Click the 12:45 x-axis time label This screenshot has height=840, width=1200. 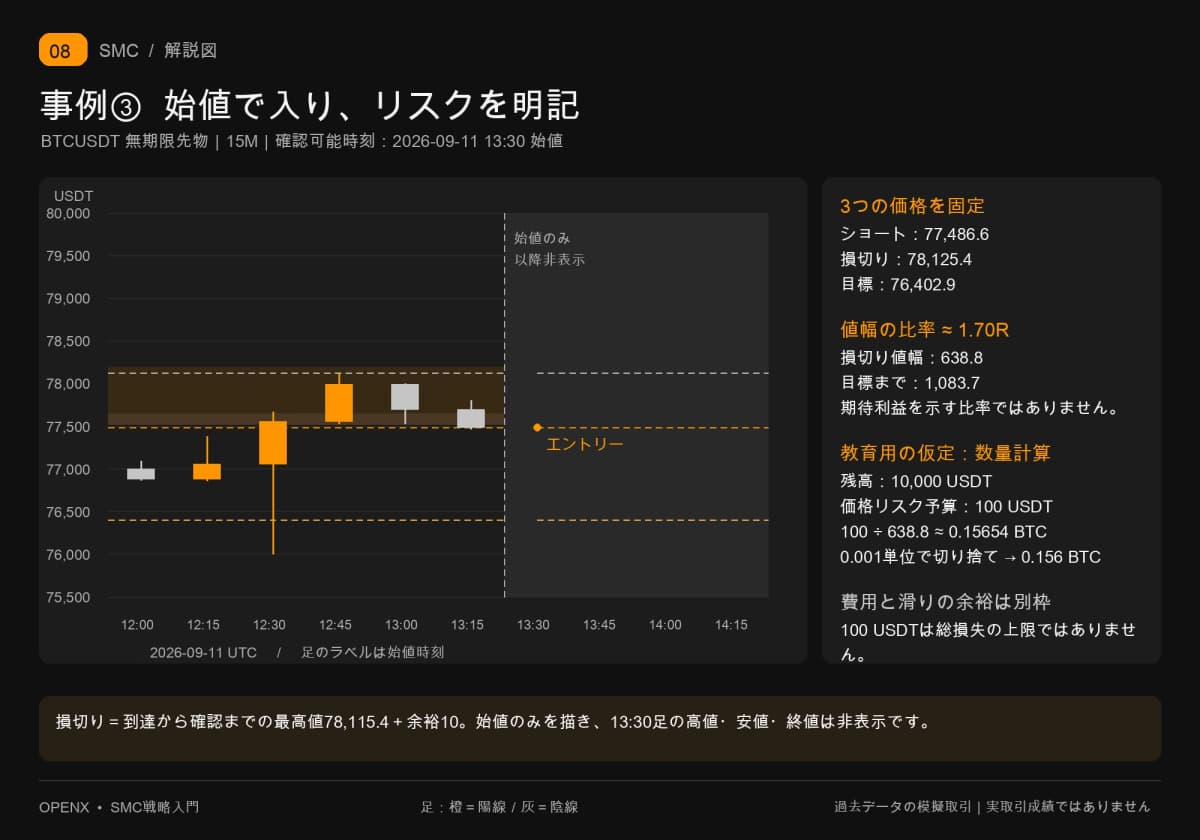[335, 625]
